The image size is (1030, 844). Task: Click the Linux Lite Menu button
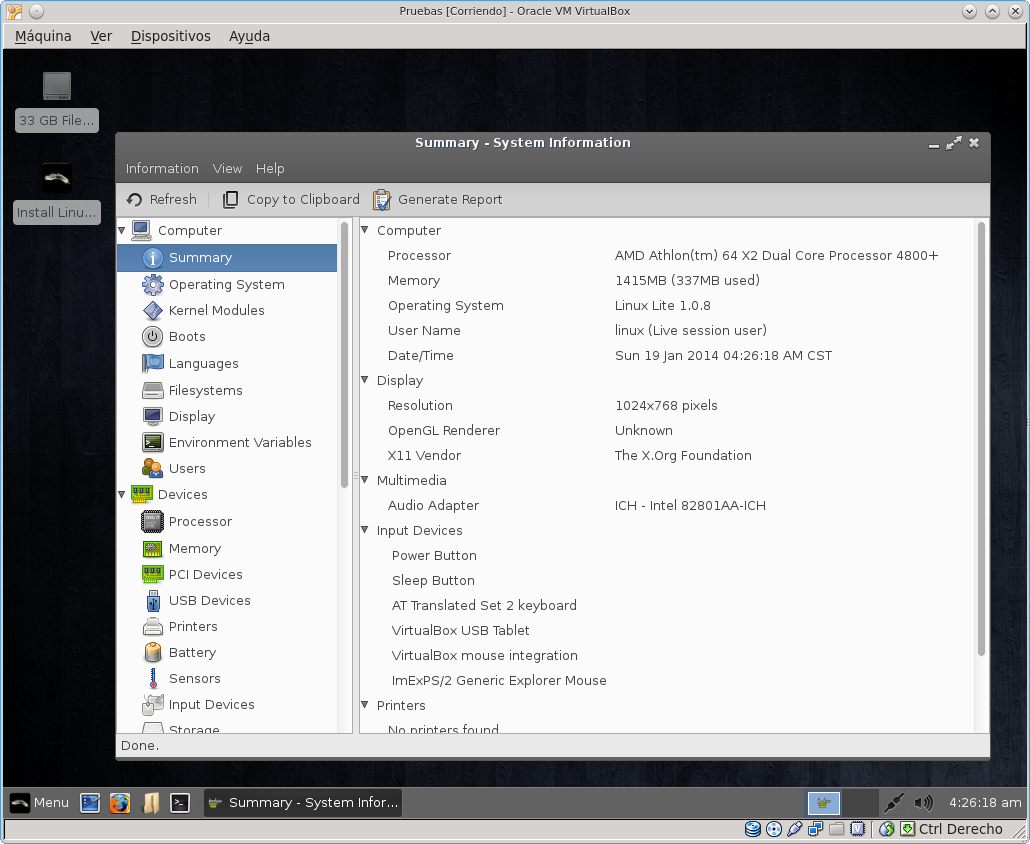(40, 803)
